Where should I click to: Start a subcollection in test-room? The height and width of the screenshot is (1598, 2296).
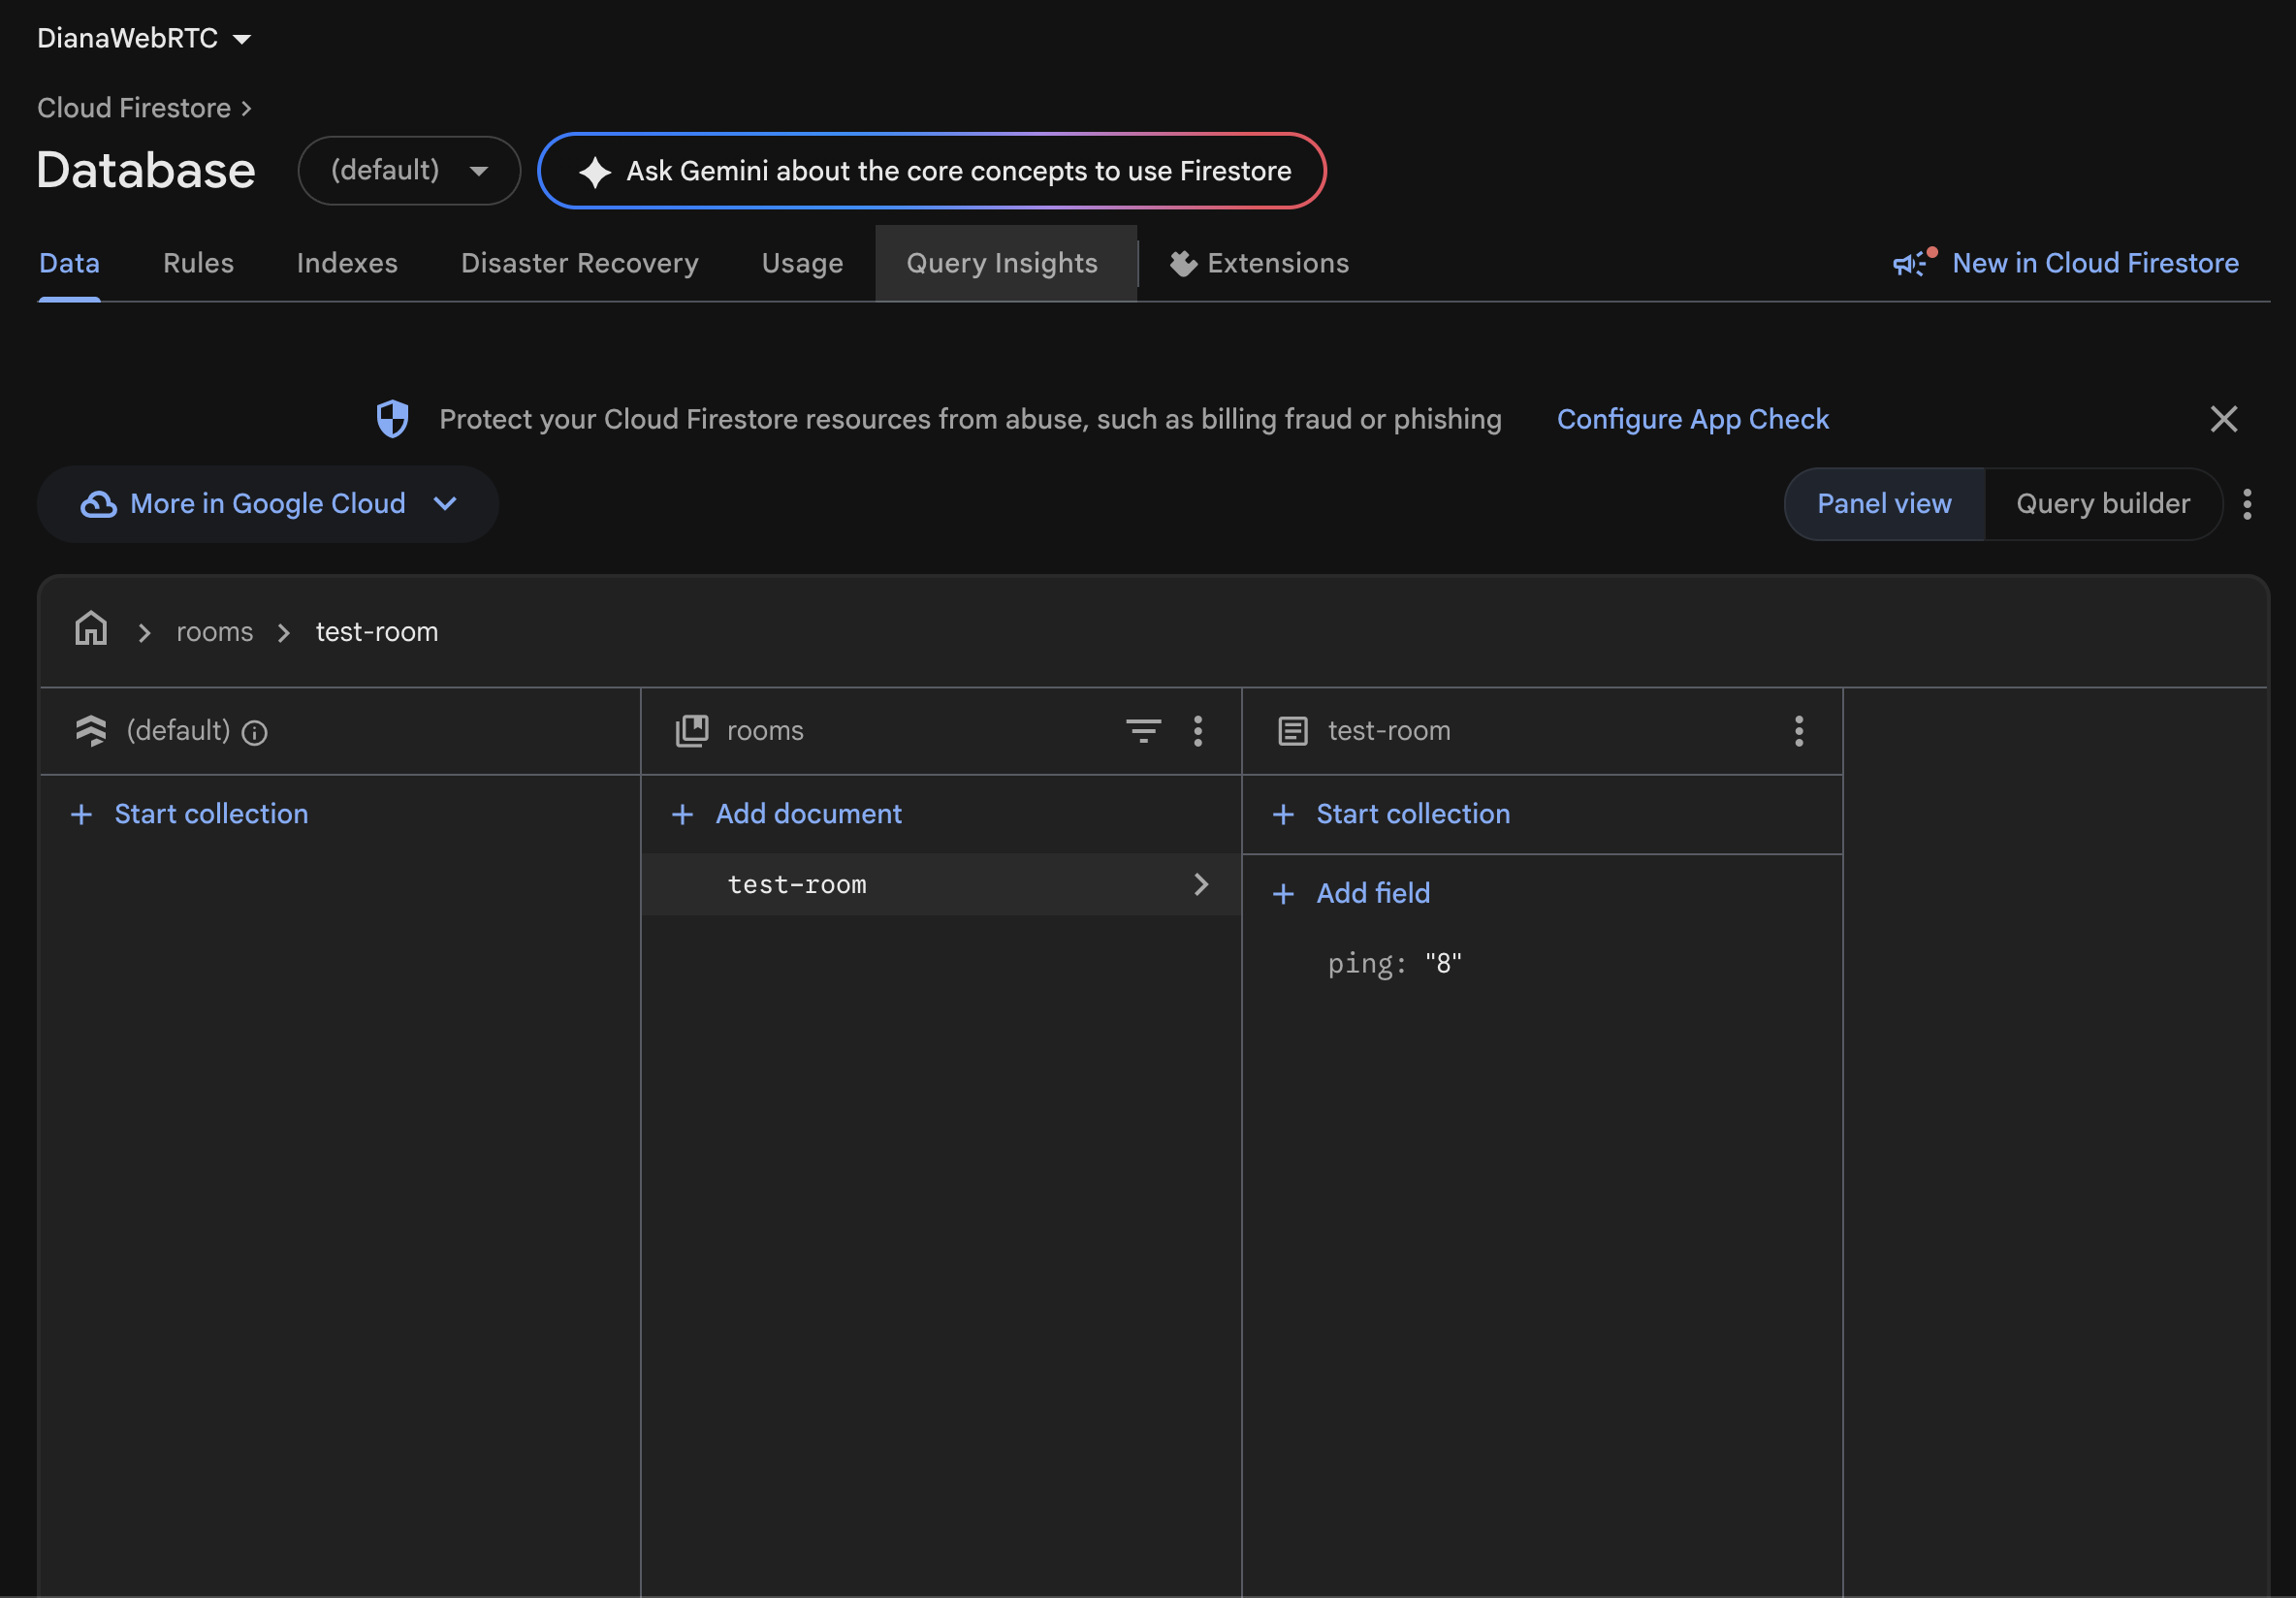click(1392, 814)
